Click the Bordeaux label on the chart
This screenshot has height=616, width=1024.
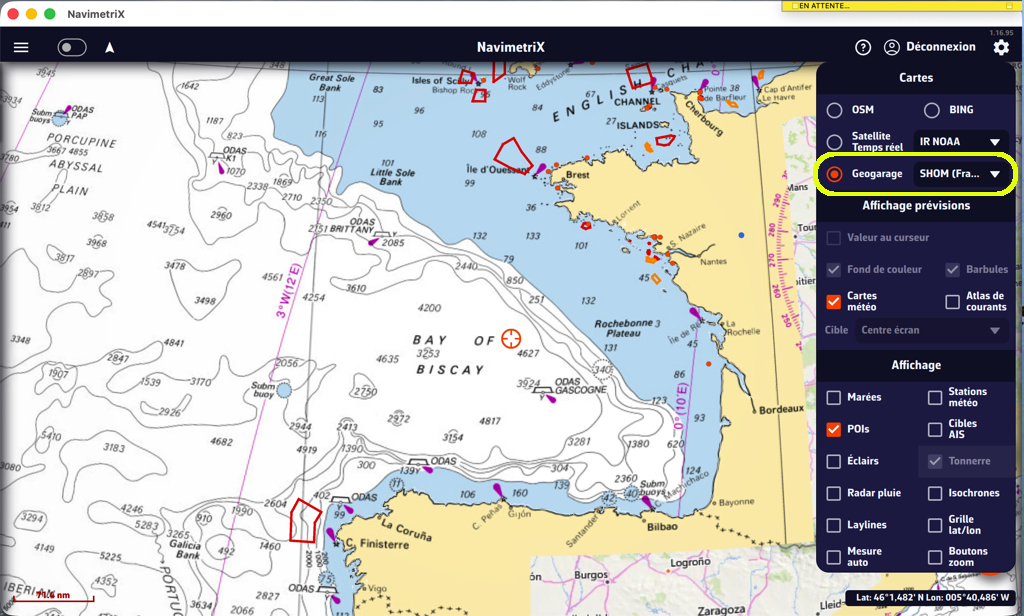click(x=782, y=409)
